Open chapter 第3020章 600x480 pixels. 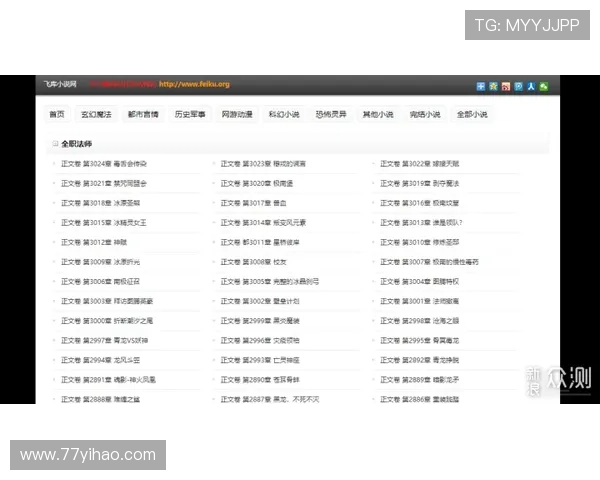257,184
